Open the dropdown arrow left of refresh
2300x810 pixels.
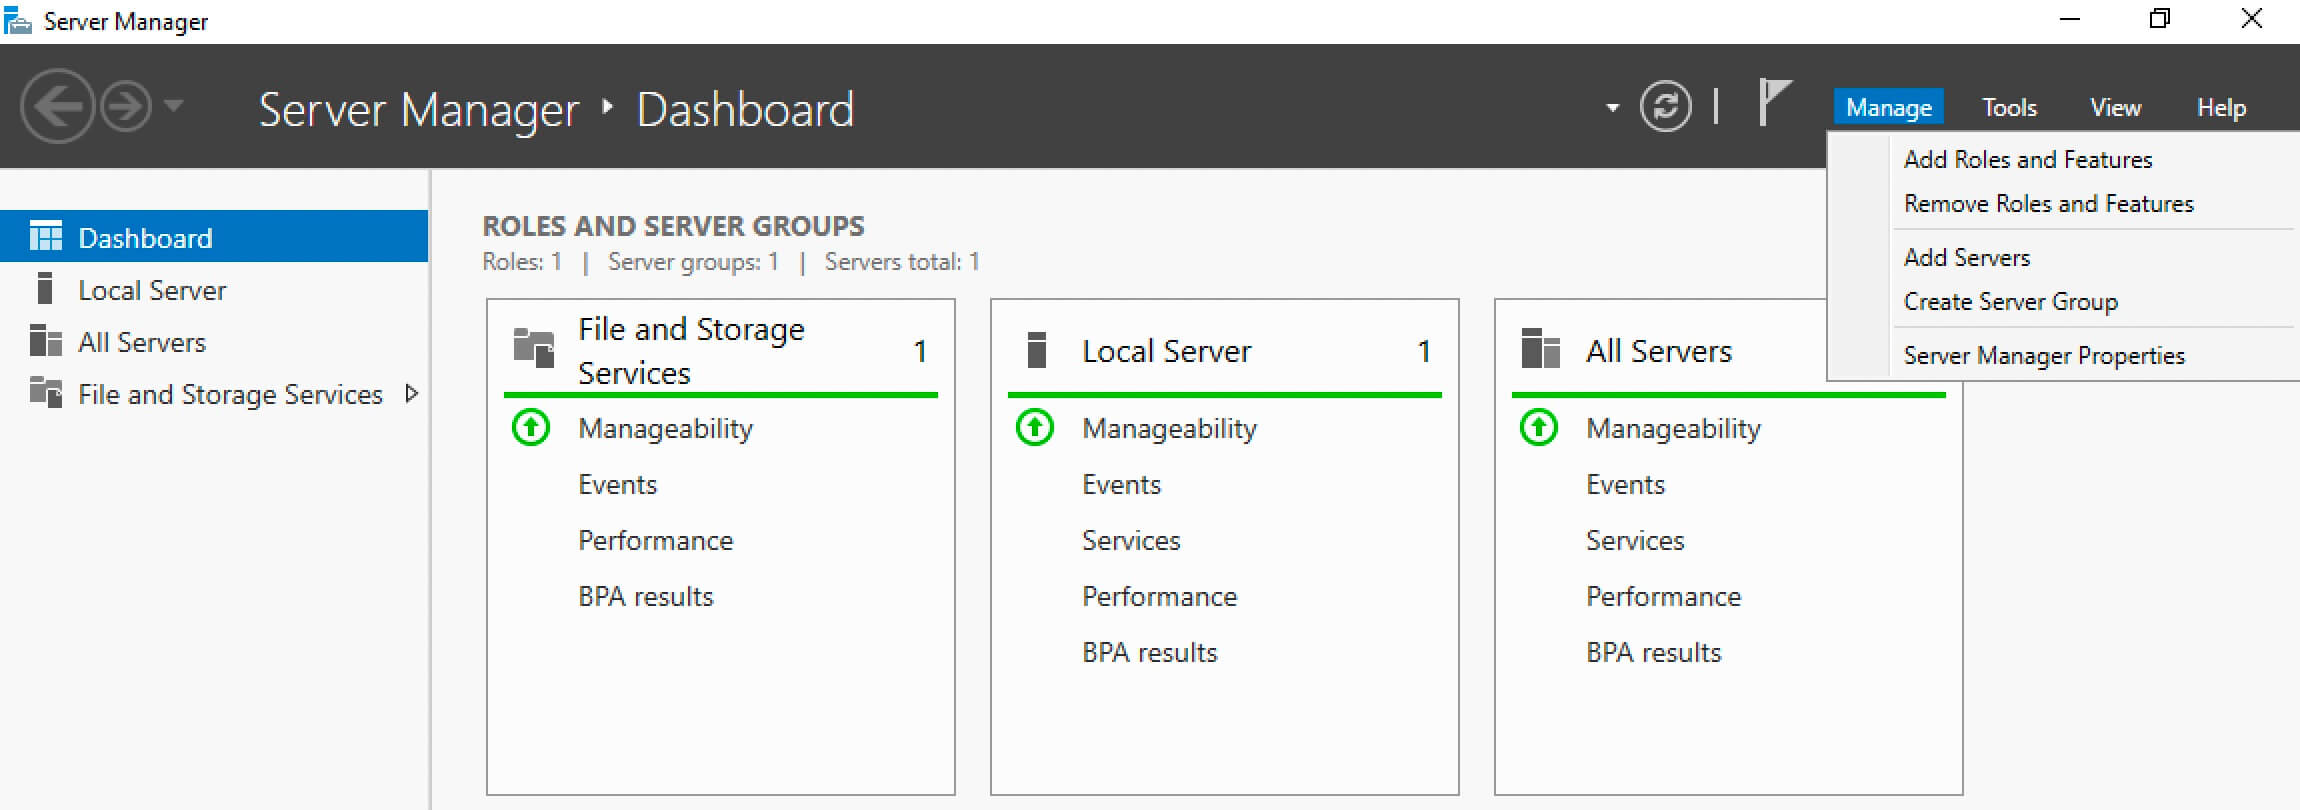[1612, 107]
